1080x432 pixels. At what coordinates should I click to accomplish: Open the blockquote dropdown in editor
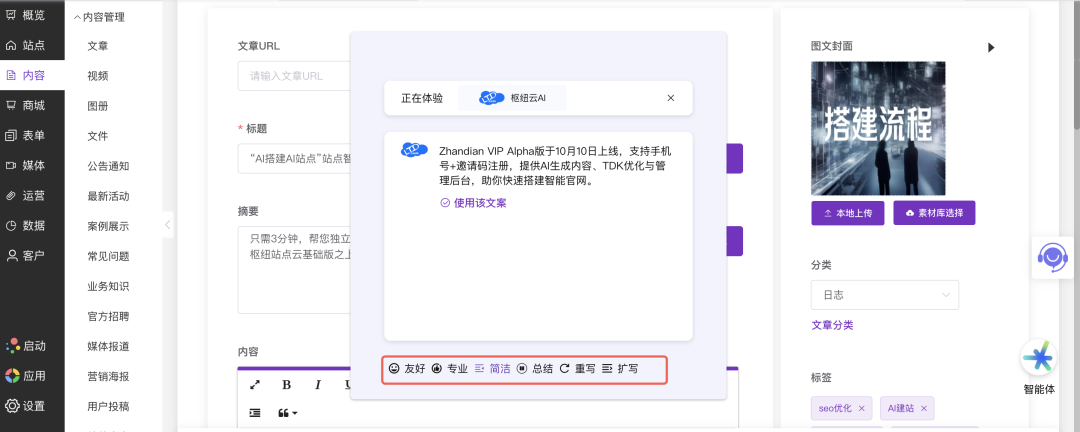pyautogui.click(x=288, y=413)
